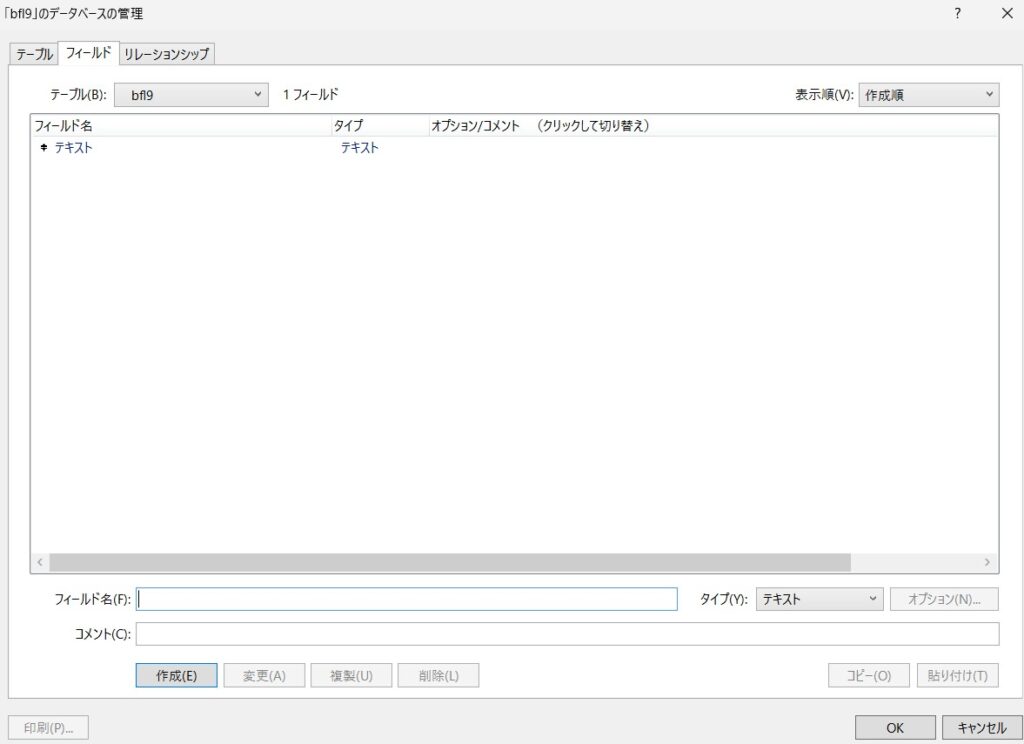Click the ? help button in title bar
The image size is (1024, 744).
coord(957,13)
